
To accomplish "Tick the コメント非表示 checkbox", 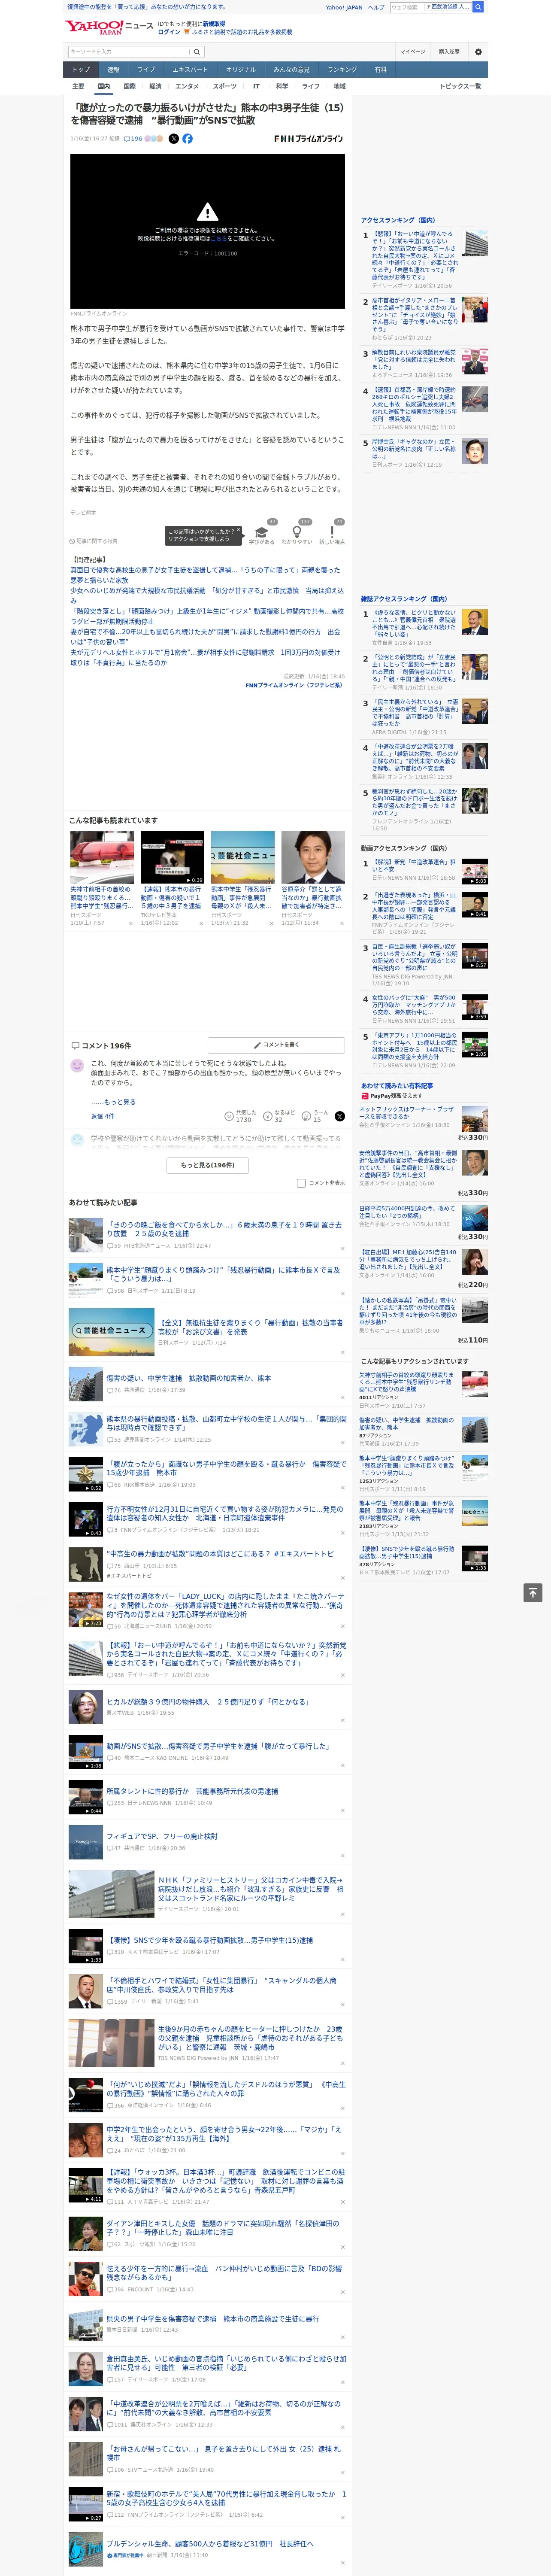I will tap(301, 1183).
